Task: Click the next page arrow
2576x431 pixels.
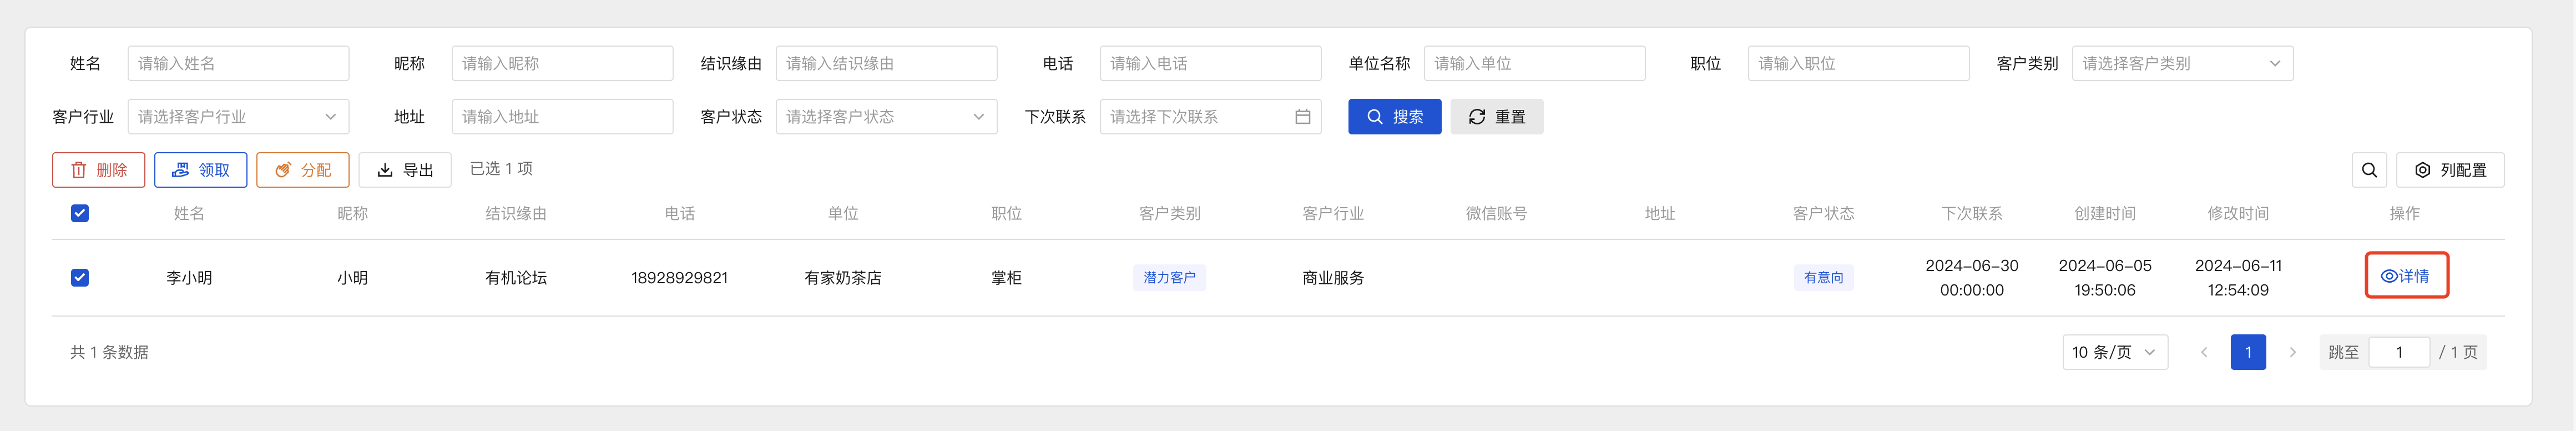Action: point(2292,352)
